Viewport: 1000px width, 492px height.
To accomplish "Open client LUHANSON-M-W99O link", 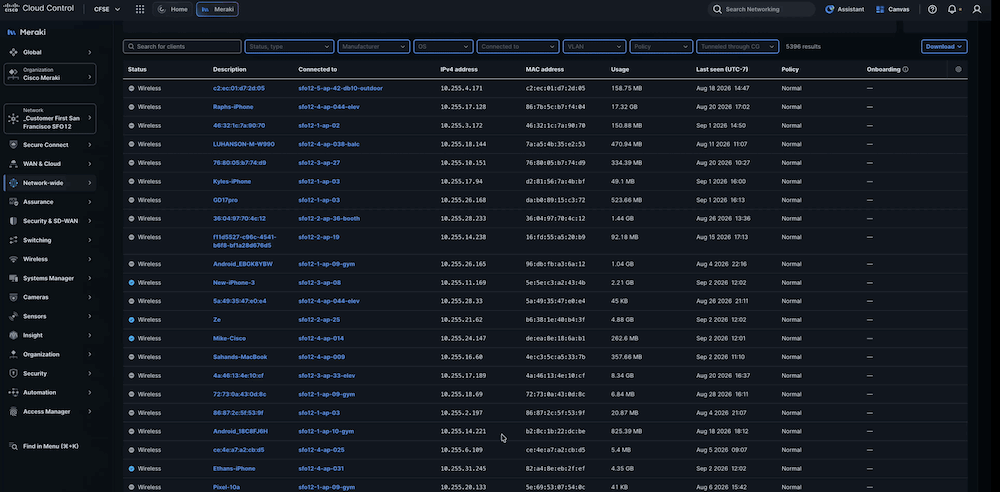I will 244,144.
